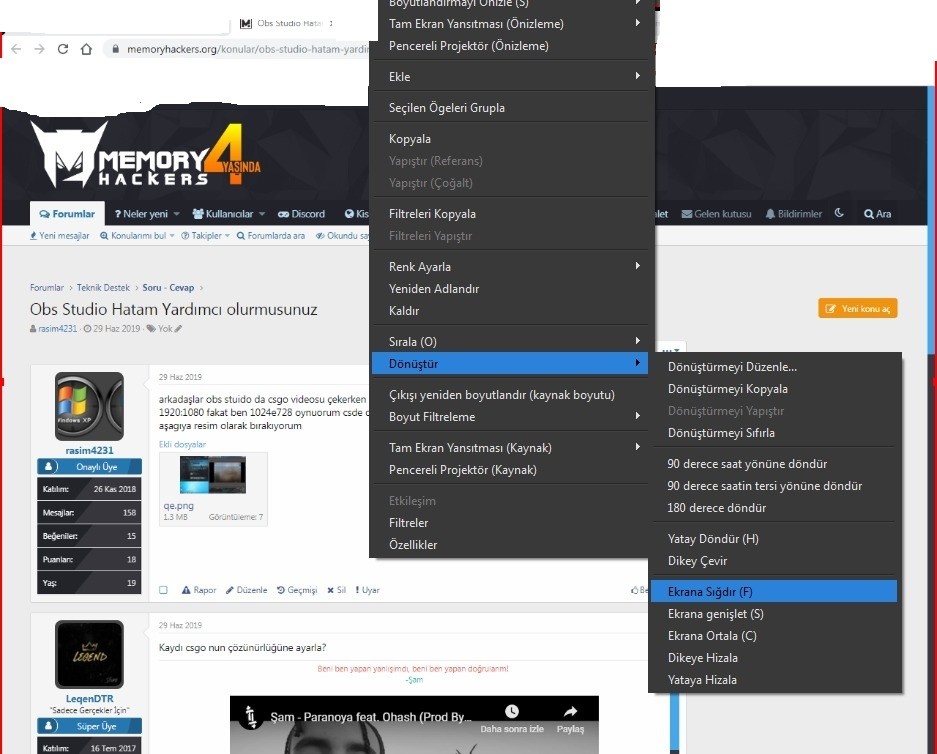Image resolution: width=937 pixels, height=754 pixels.
Task: Edit tags with pencil icon beside Yok
Action: (x=178, y=329)
